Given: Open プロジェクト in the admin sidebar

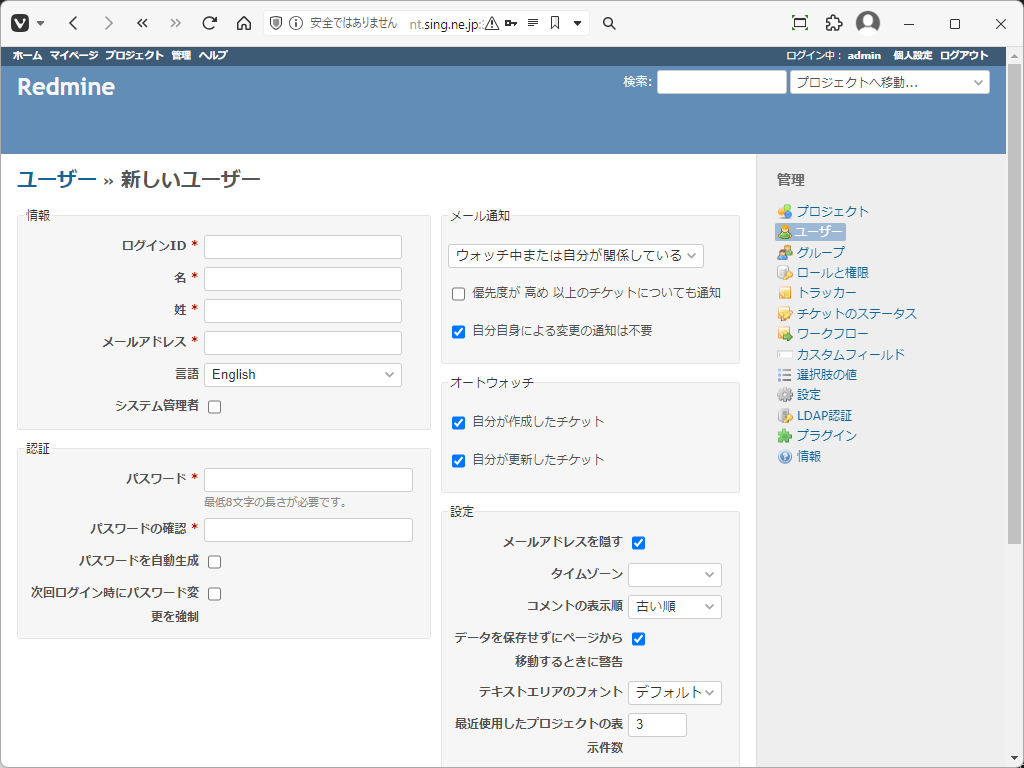Looking at the screenshot, I should coord(832,212).
